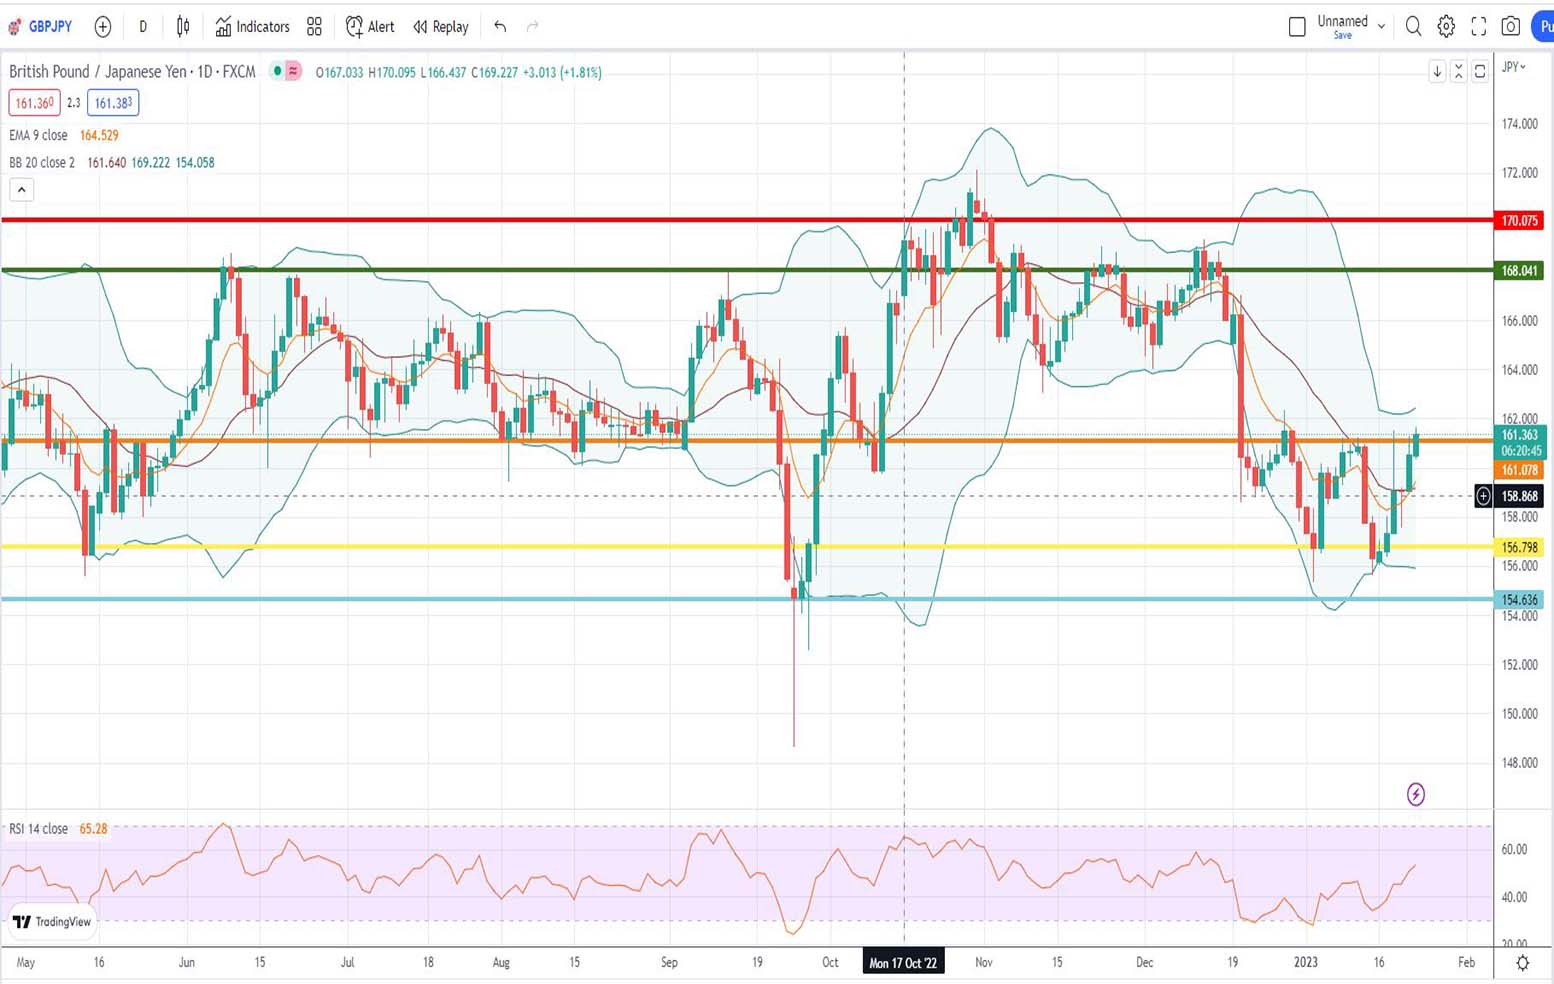Click the Alert button

click(370, 27)
